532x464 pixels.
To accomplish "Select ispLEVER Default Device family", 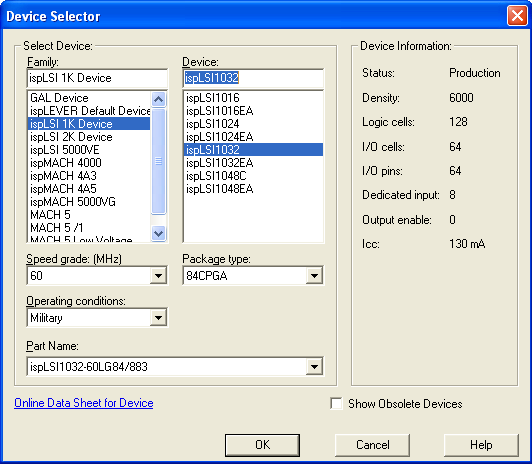I will 90,111.
